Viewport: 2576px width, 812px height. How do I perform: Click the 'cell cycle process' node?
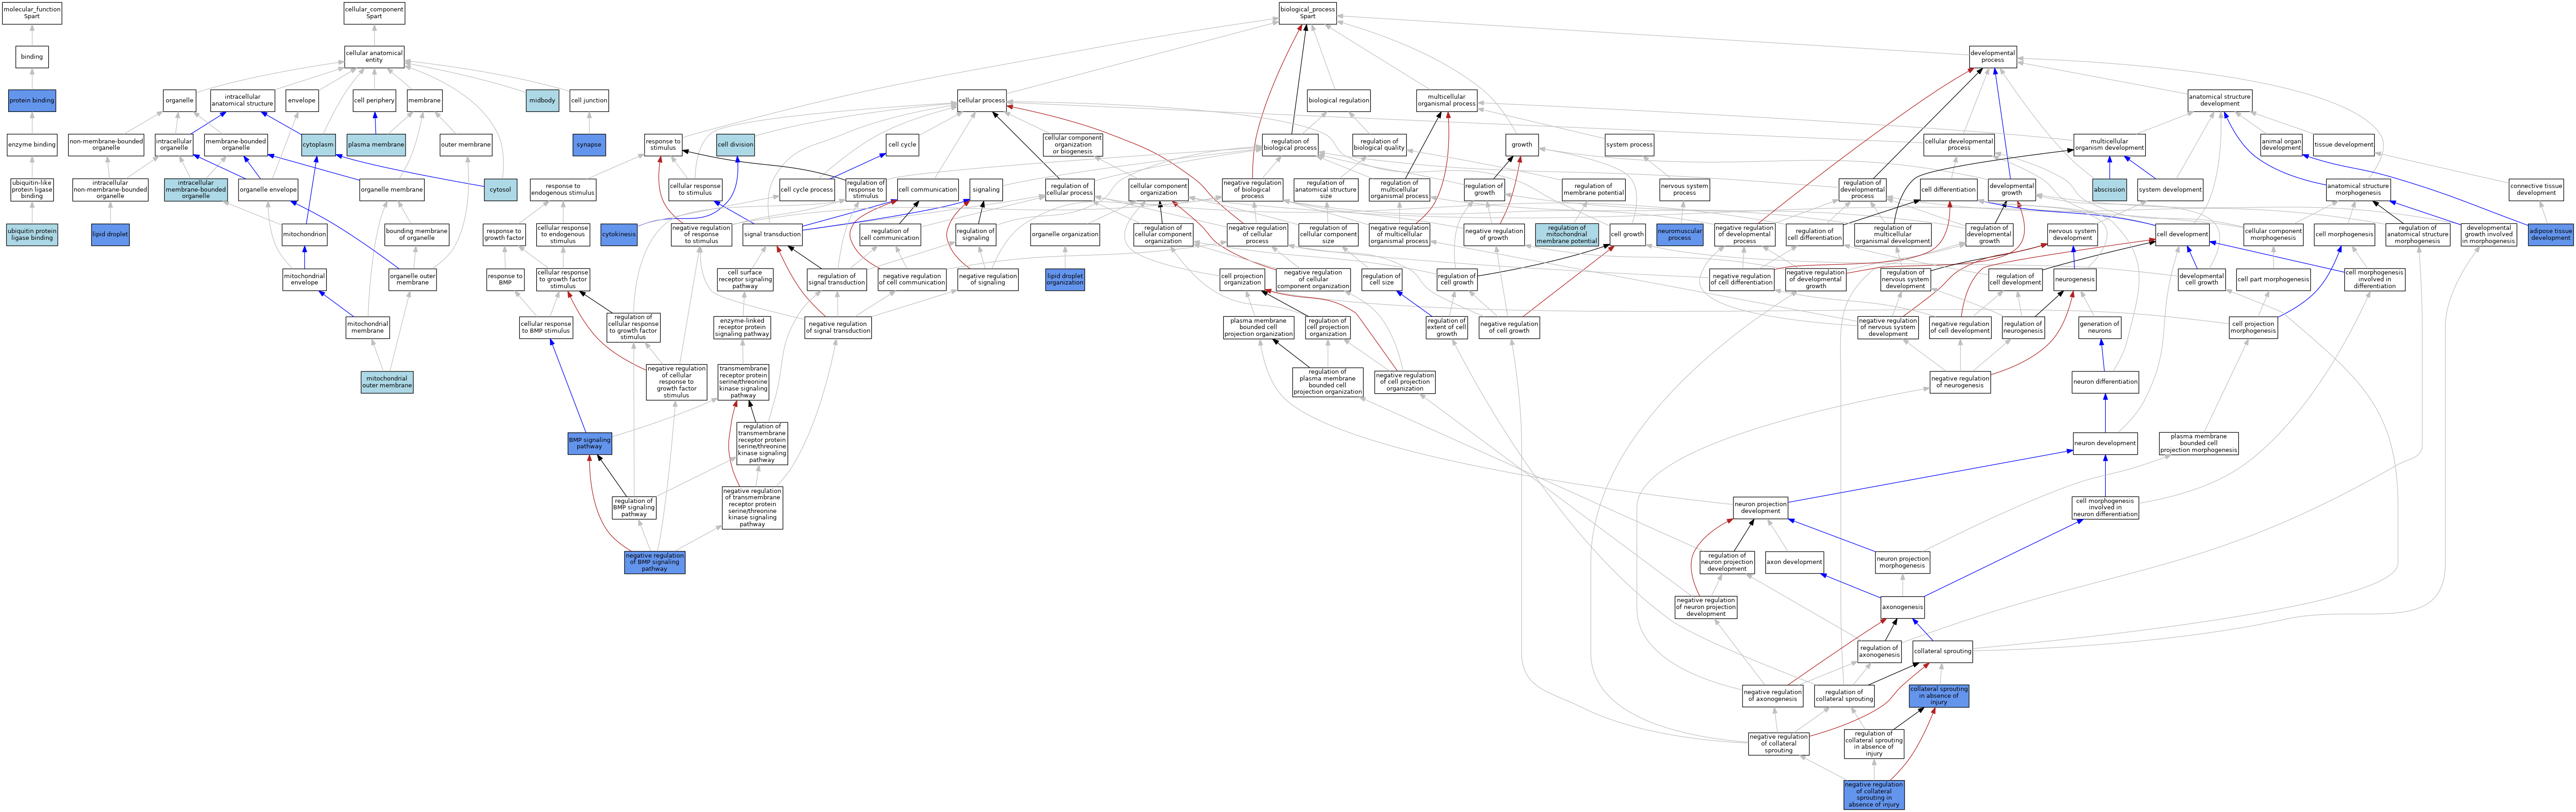[806, 190]
